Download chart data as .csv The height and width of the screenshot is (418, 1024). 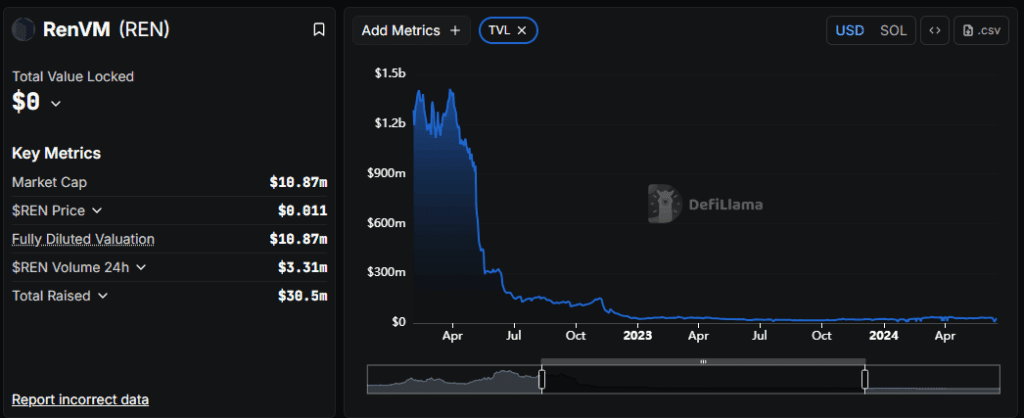pos(980,30)
